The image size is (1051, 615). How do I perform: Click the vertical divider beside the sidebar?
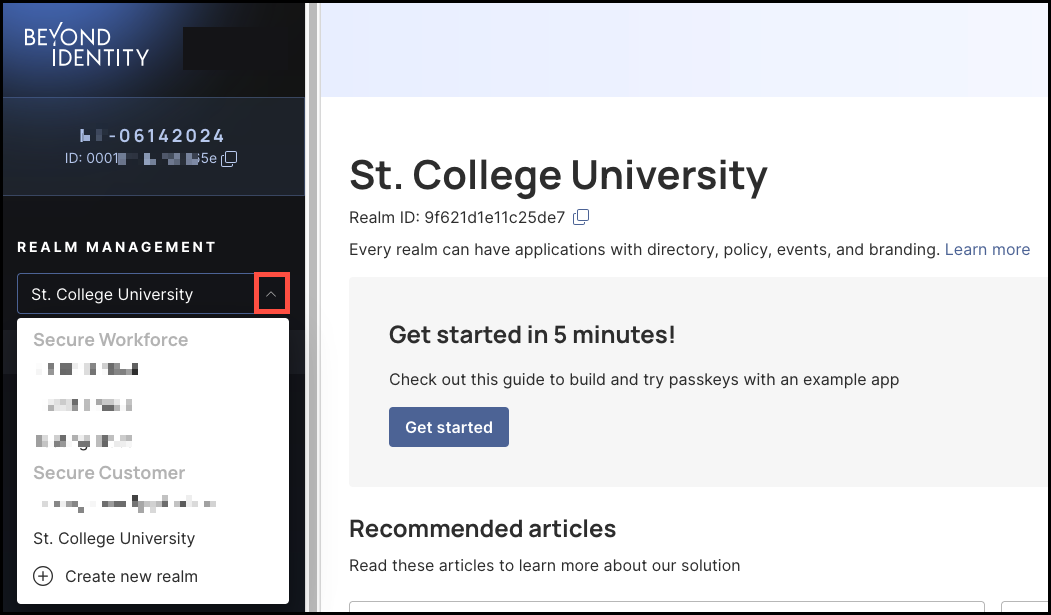[x=312, y=308]
